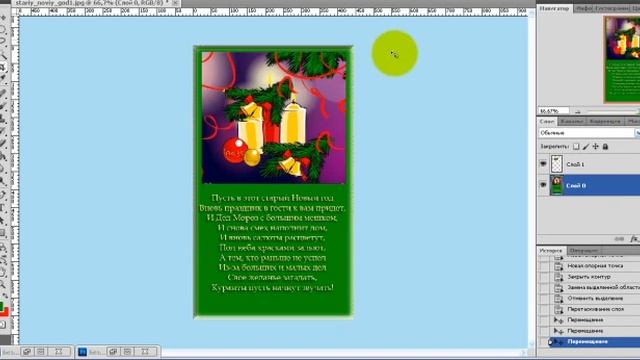
Task: Click the canvas horizontal scrollbar
Action: coord(343,352)
